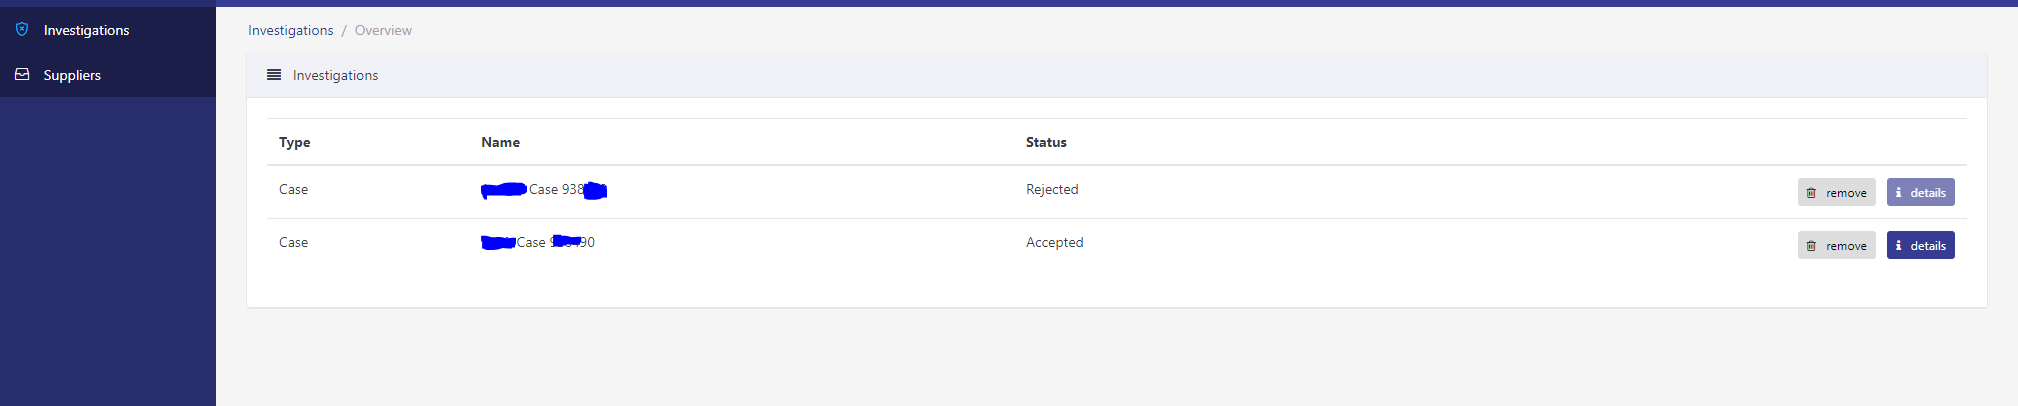
Task: Click the Type column header
Action: (x=294, y=142)
